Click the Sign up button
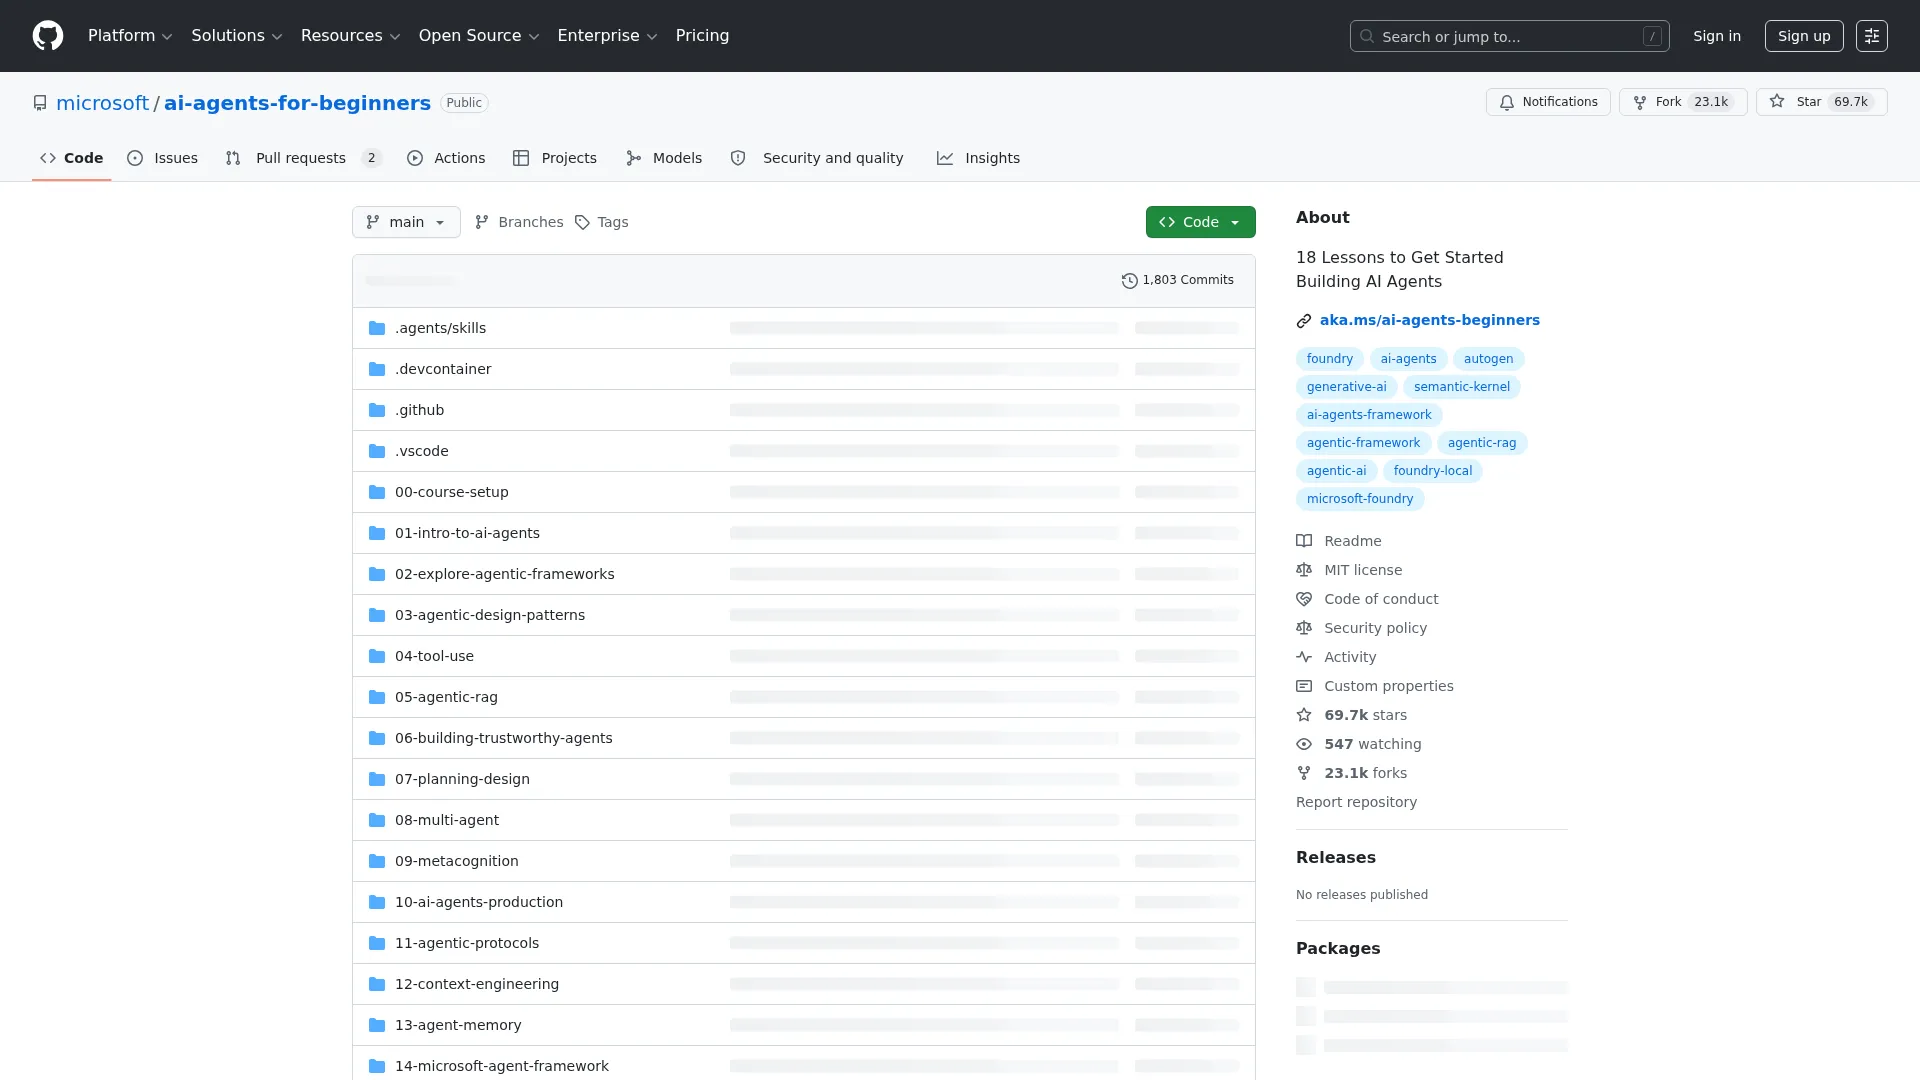 [x=1804, y=36]
